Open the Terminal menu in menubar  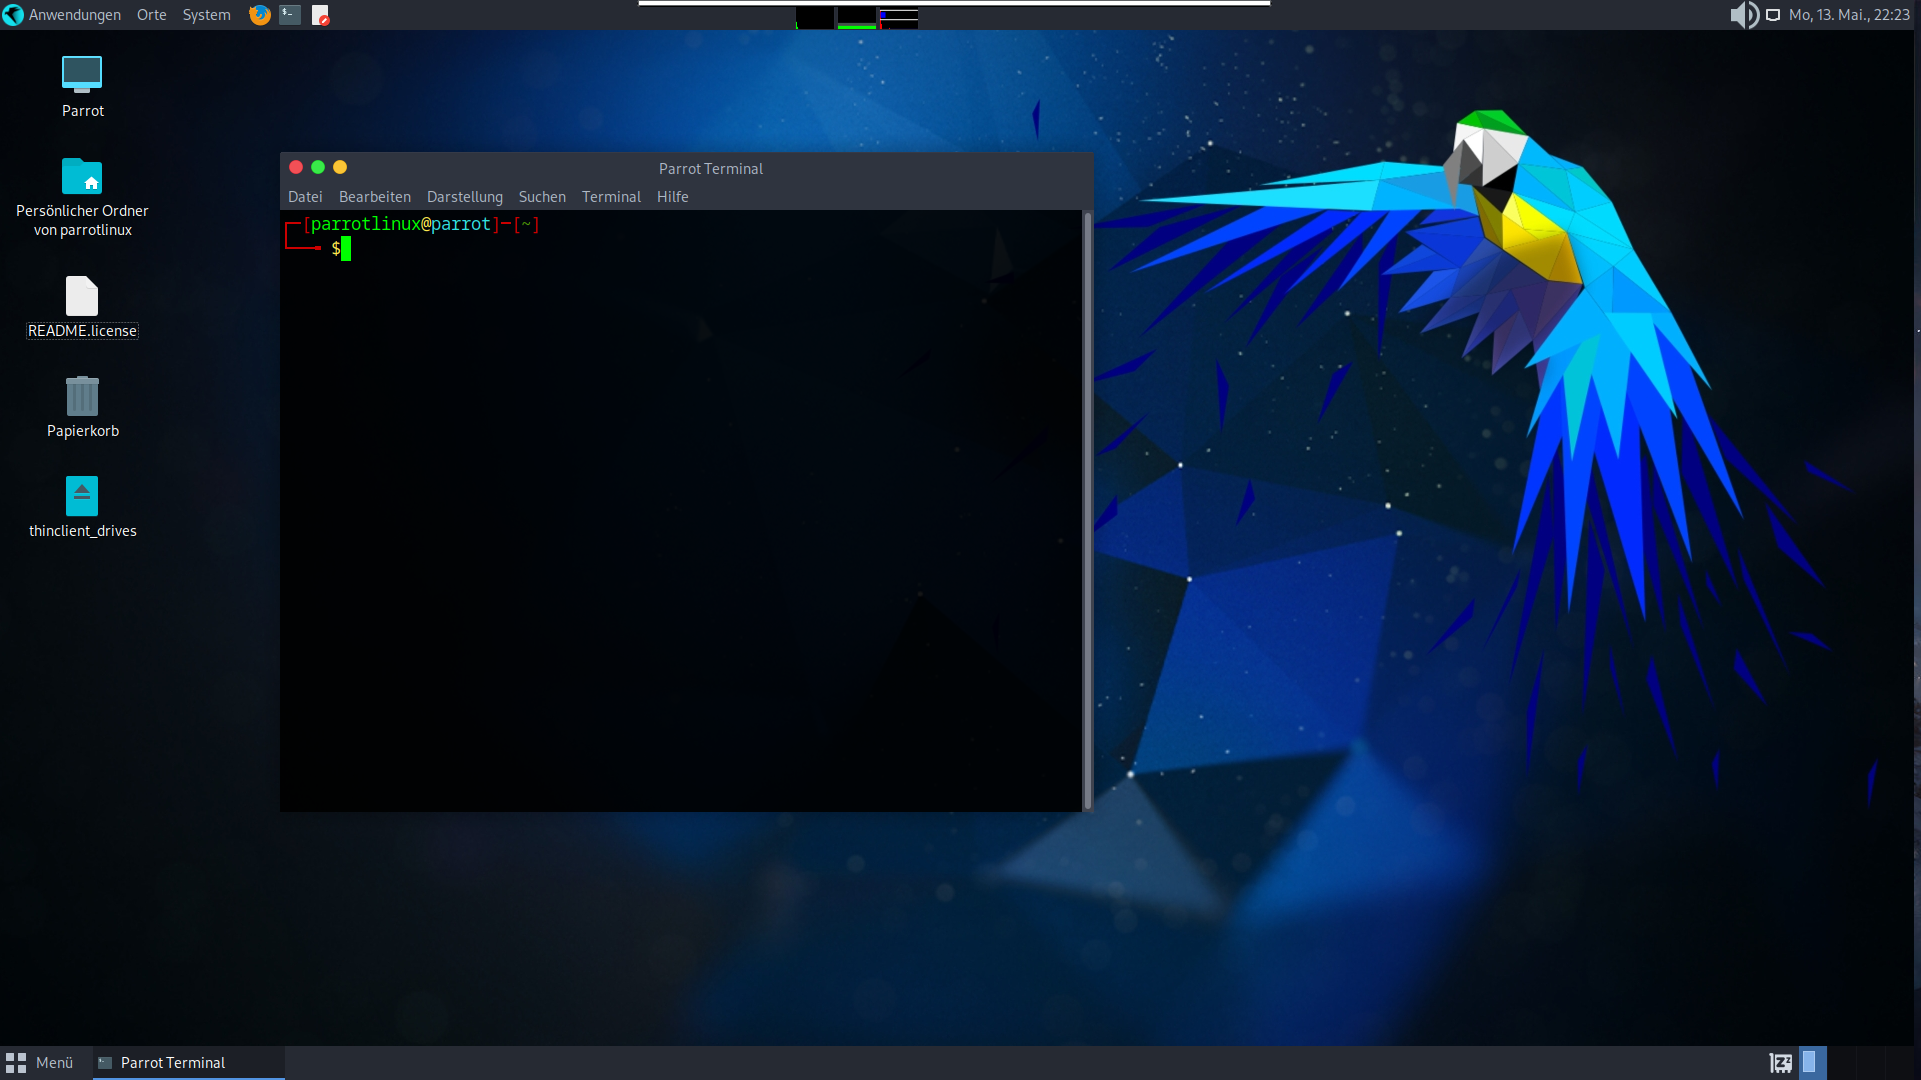[611, 197]
